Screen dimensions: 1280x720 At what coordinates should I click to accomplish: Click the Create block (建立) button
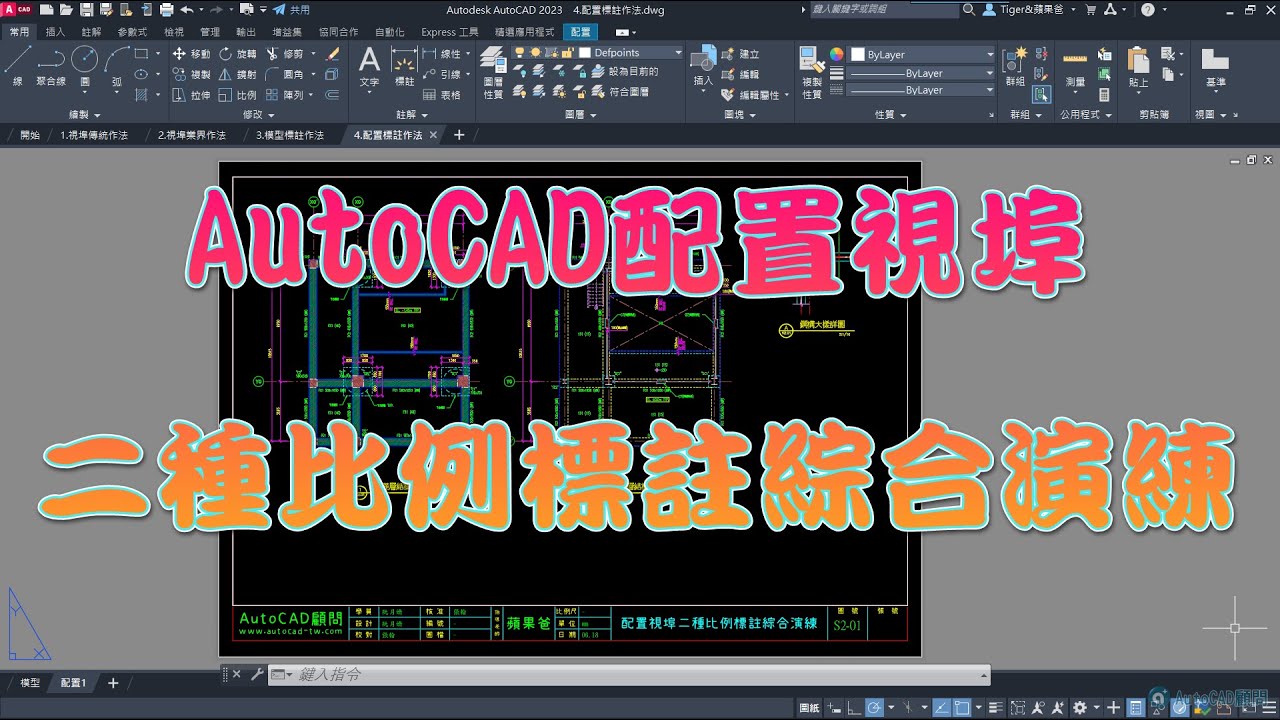coord(740,54)
